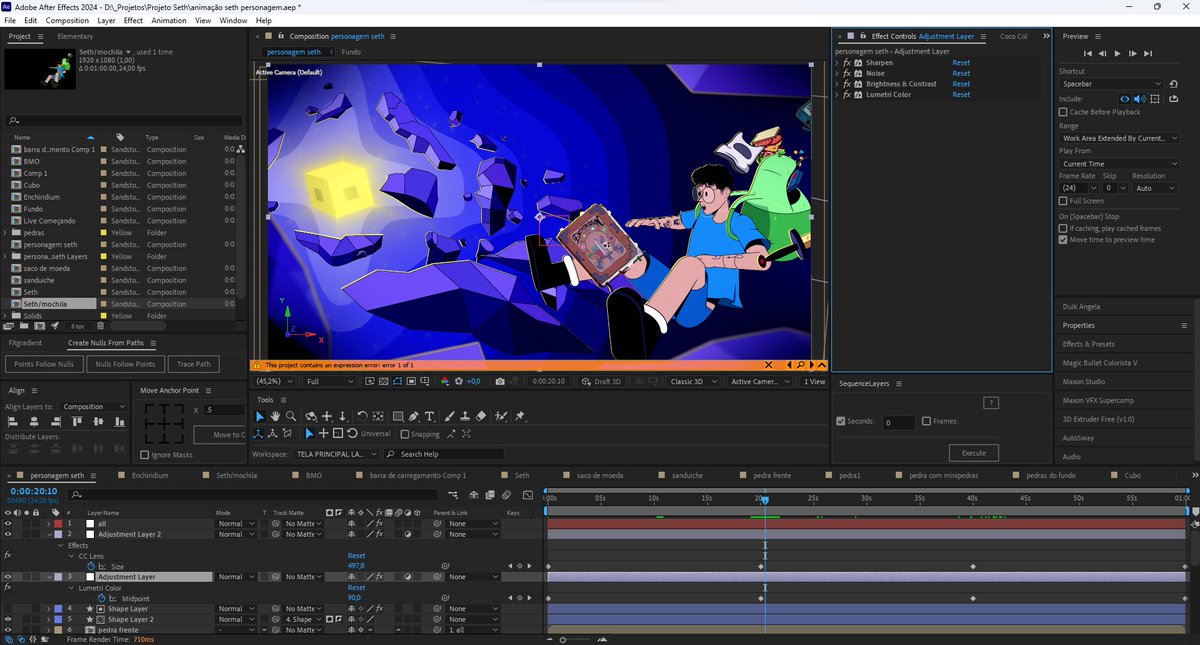This screenshot has height=645, width=1200.
Task: Open the Animation menu
Action: point(168,20)
